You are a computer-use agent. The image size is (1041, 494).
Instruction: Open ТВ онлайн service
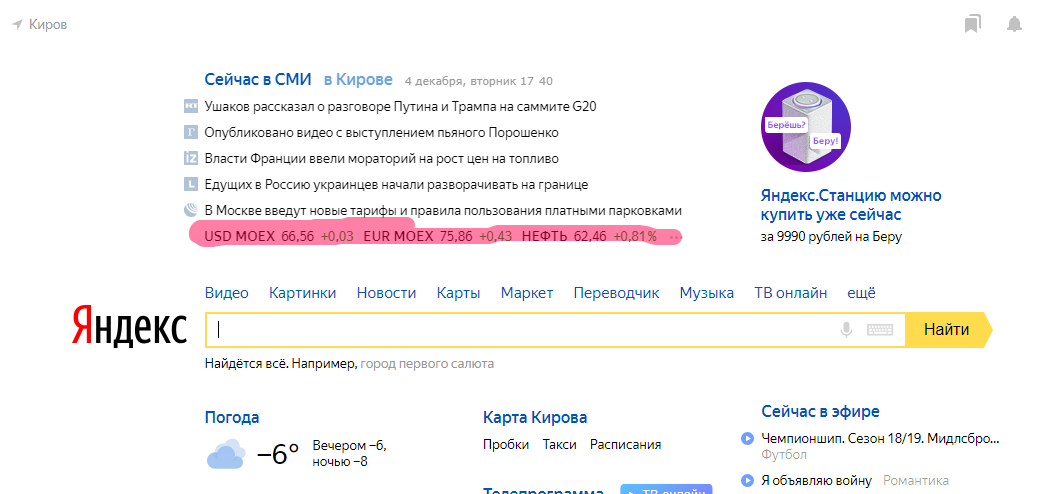point(791,293)
